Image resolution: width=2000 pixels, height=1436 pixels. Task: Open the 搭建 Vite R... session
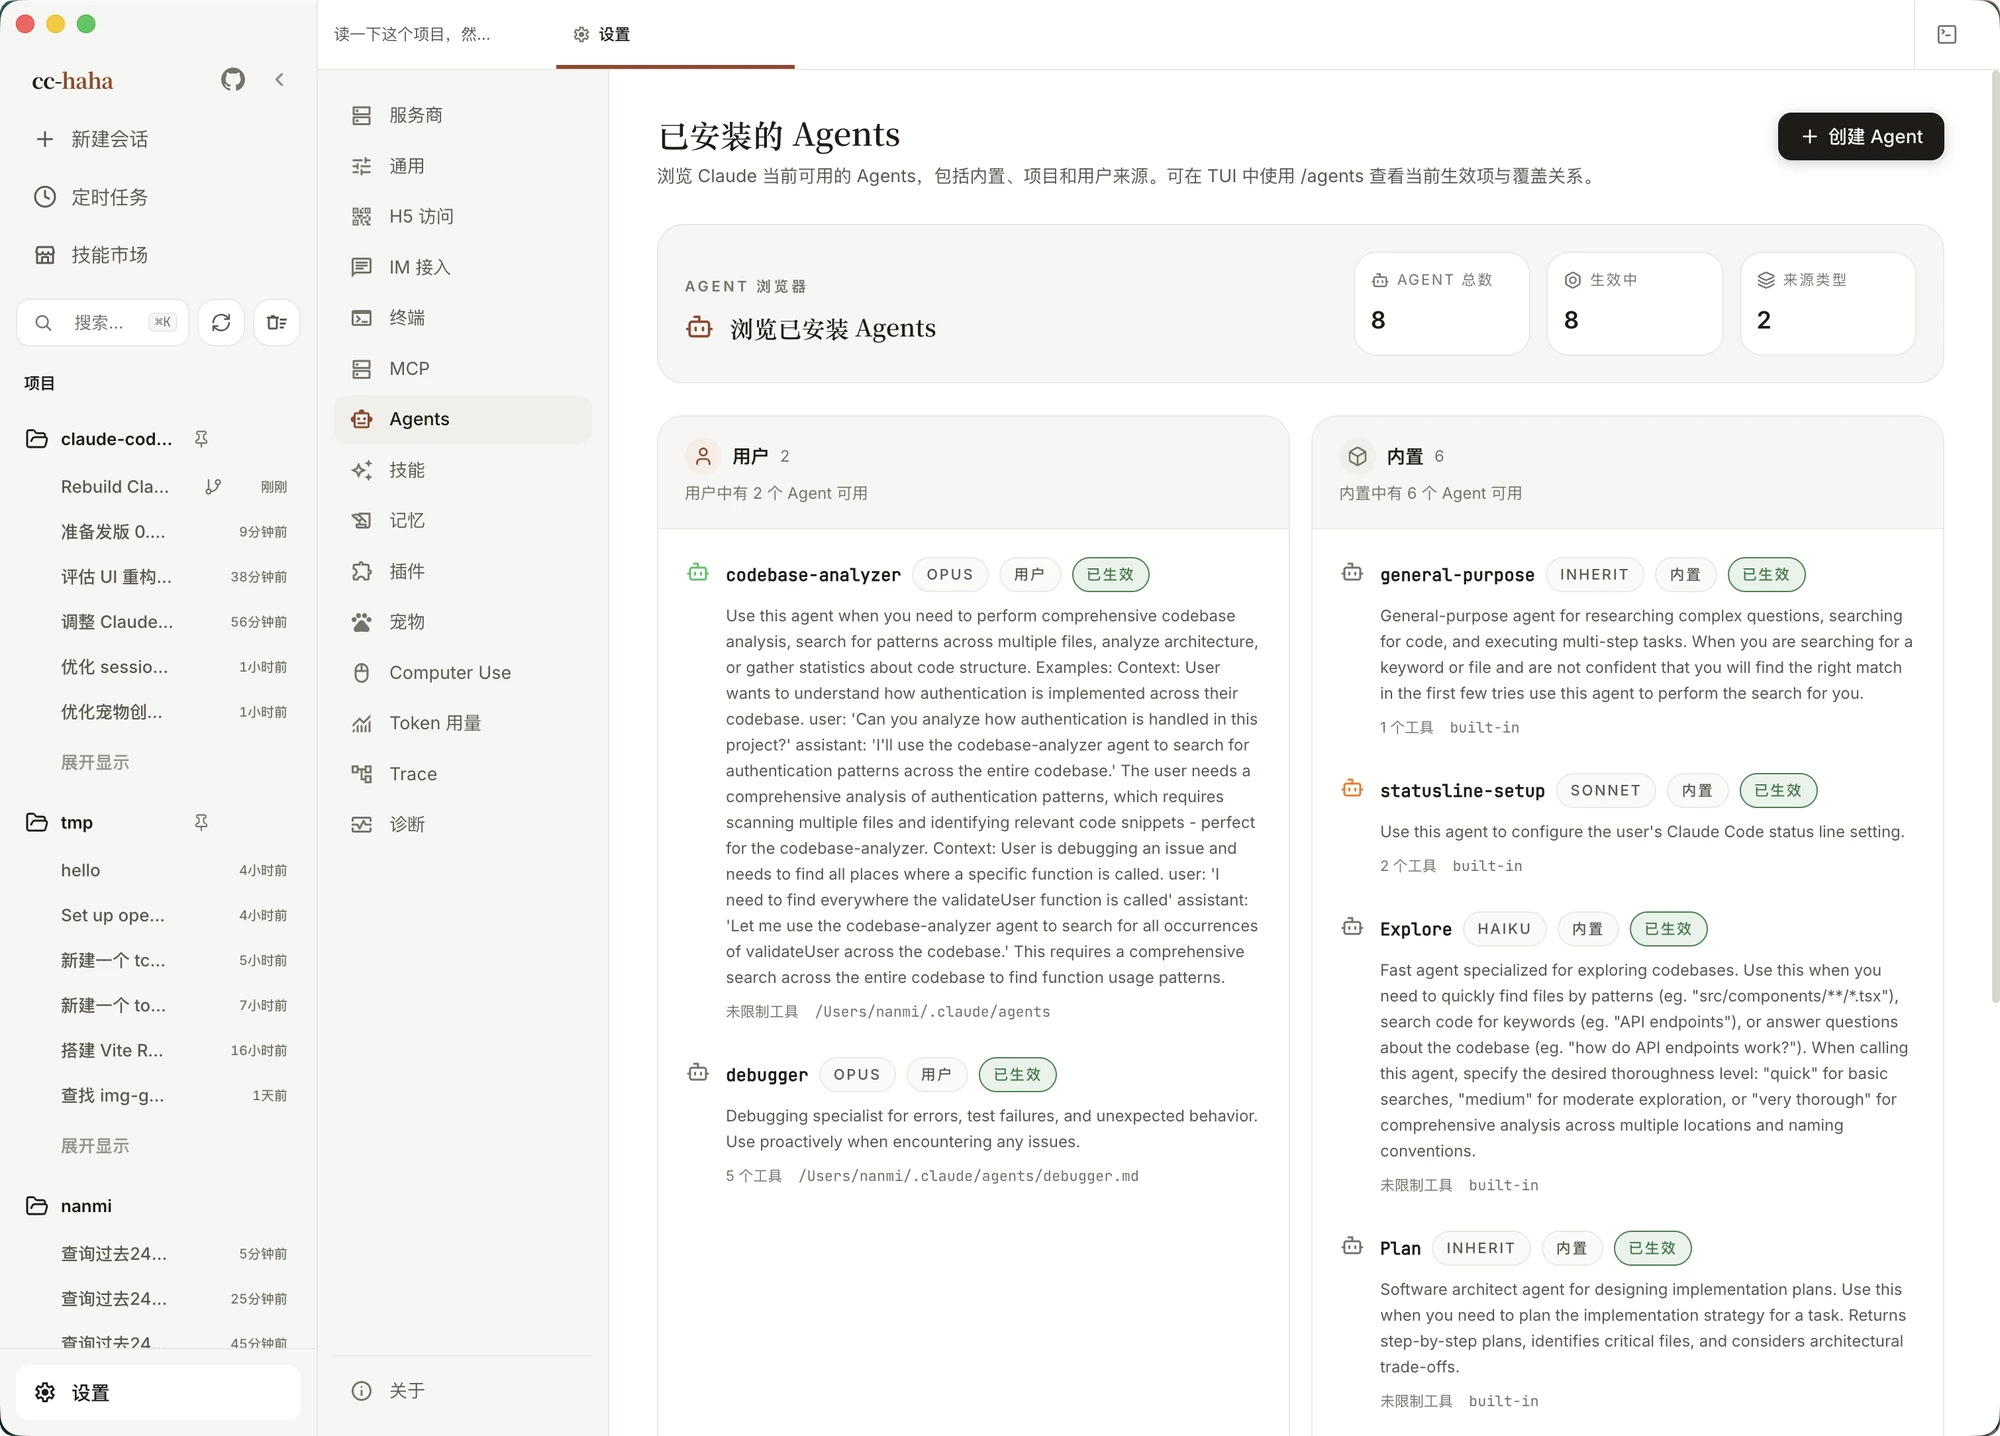coord(158,1050)
